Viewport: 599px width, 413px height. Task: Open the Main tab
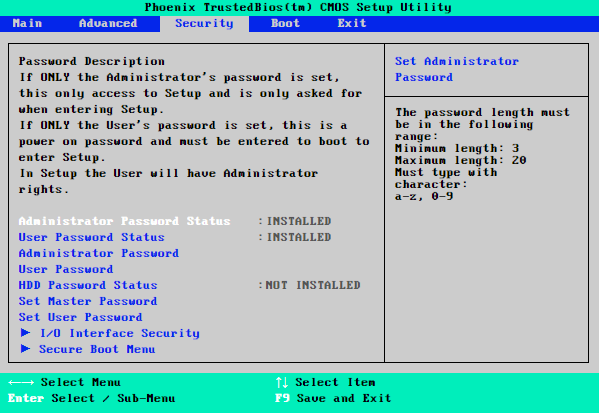[27, 23]
